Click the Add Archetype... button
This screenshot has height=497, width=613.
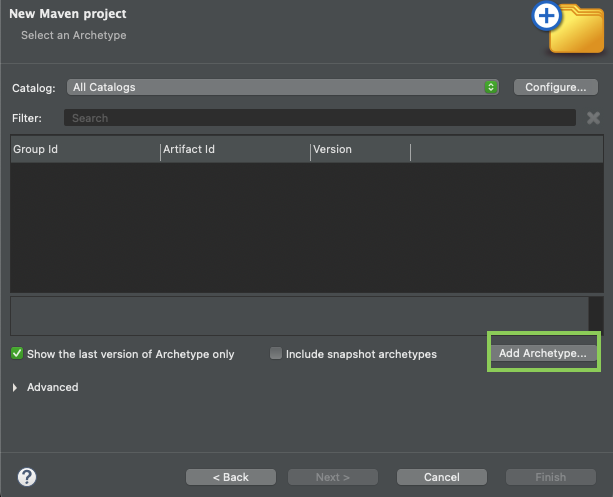[x=543, y=353]
